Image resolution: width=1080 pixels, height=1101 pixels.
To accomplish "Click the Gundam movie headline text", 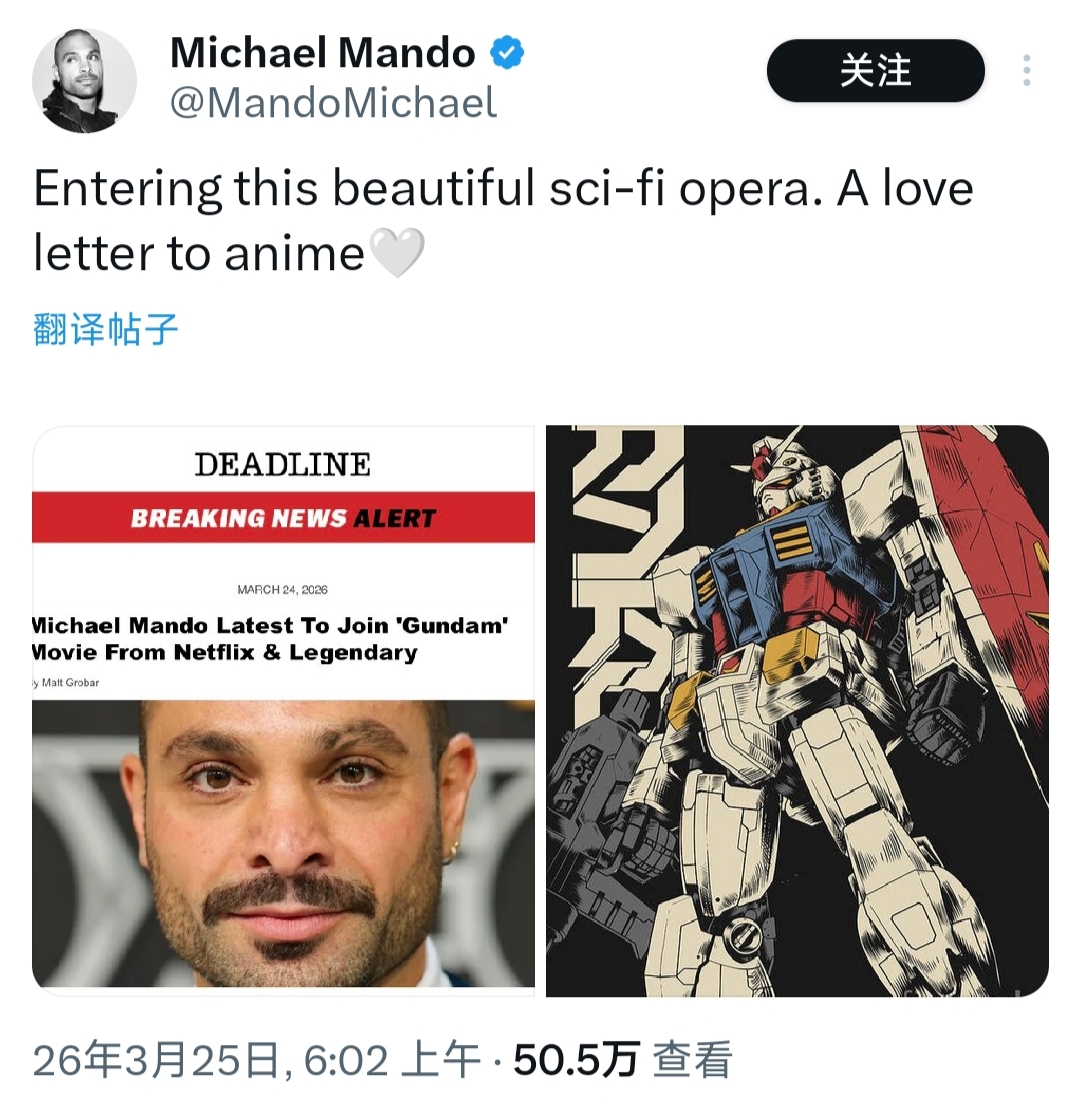I will (270, 639).
